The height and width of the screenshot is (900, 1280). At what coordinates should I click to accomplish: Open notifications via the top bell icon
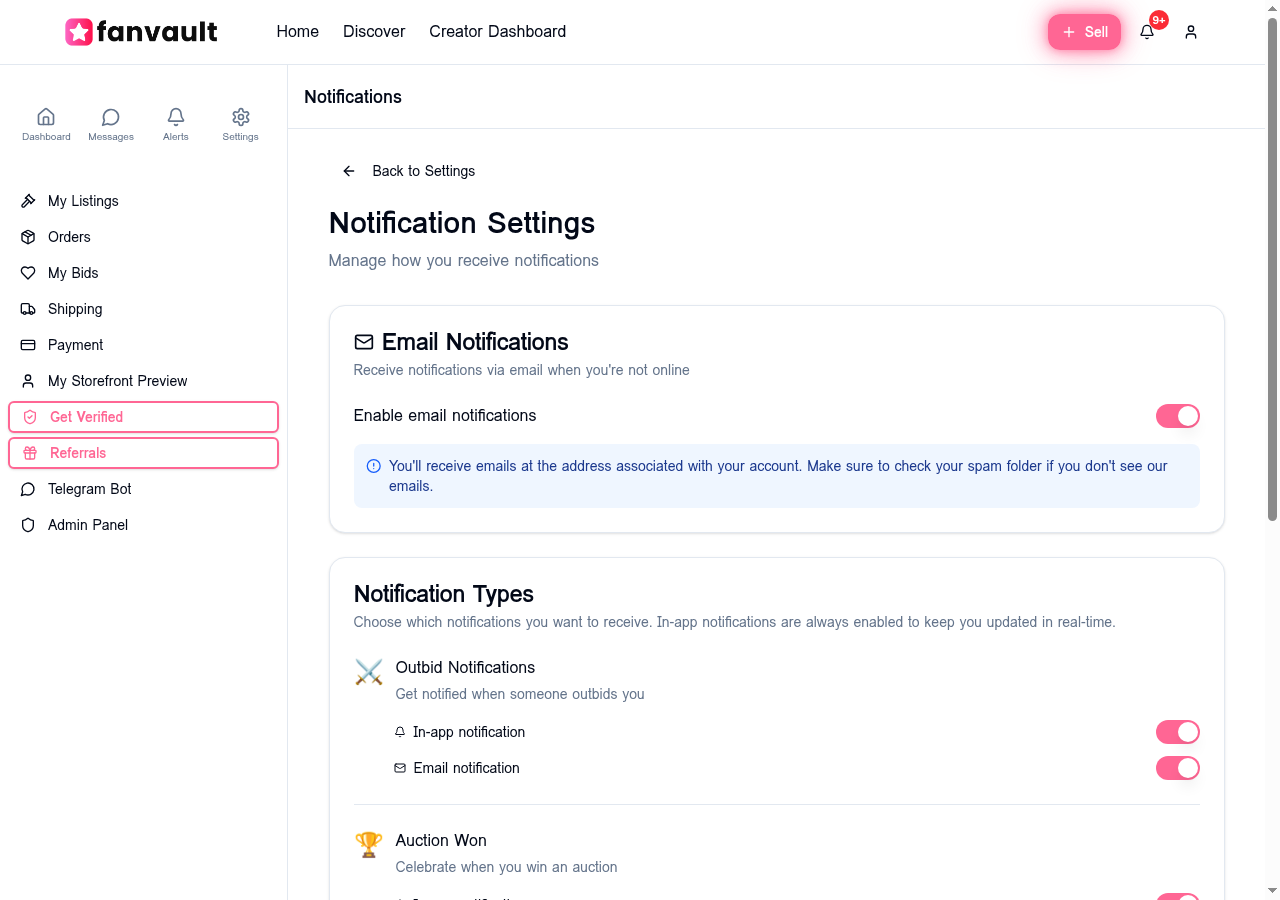coord(1147,32)
